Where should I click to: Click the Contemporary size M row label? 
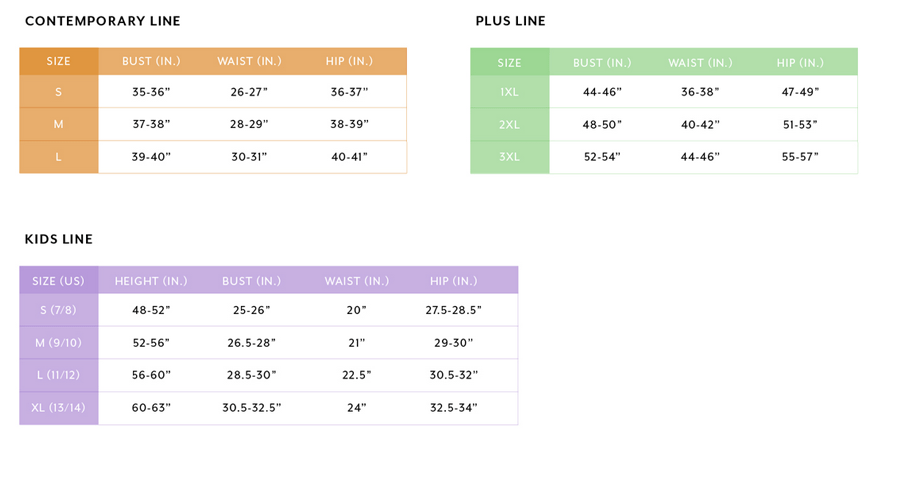point(59,124)
